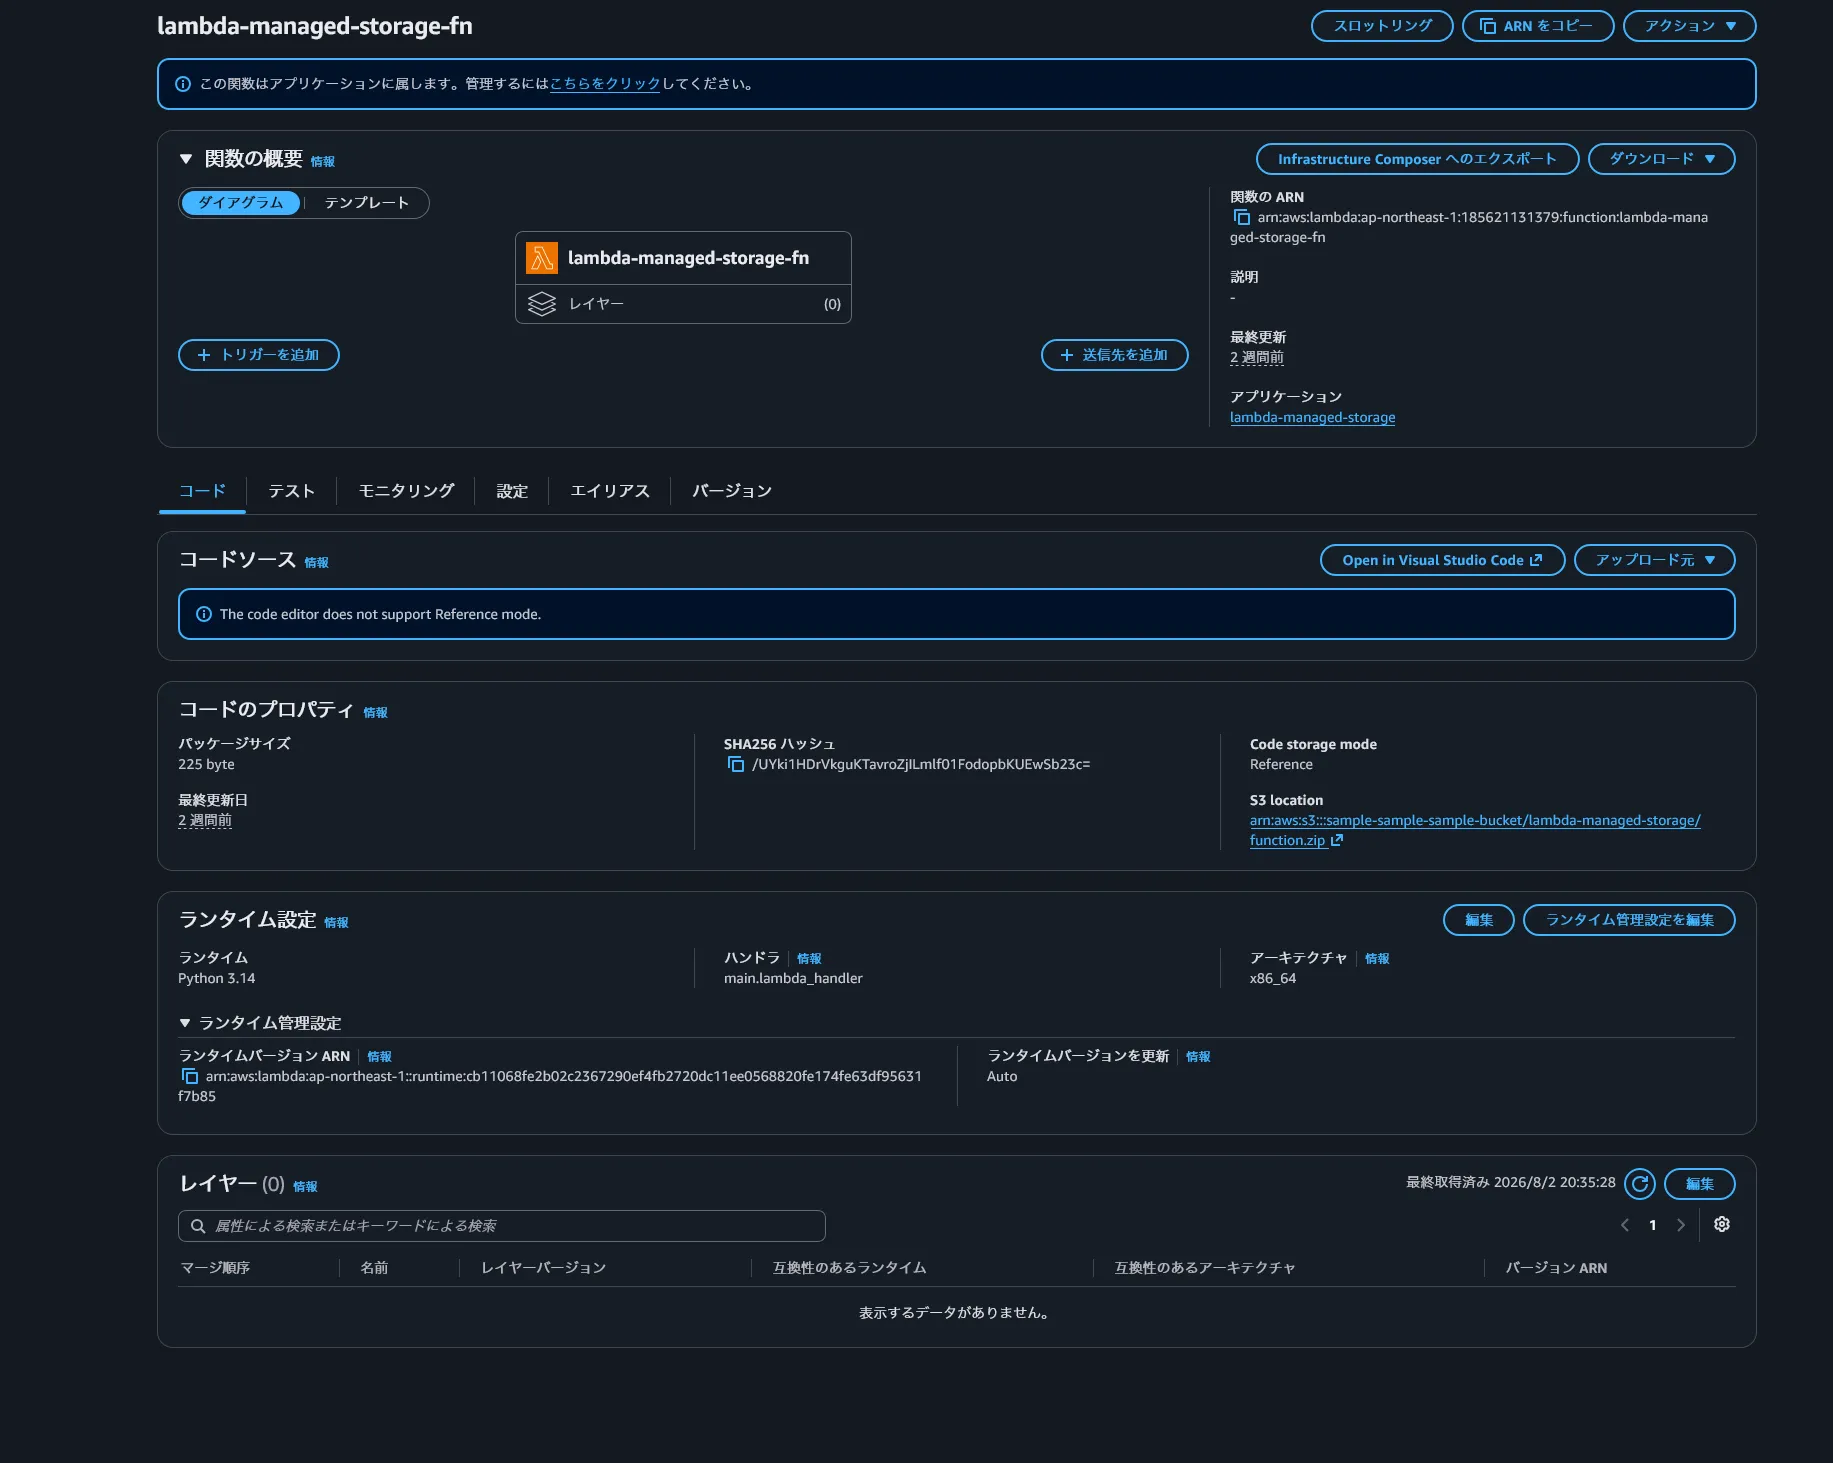The height and width of the screenshot is (1463, 1833).
Task: Click search magnifier in layers filter
Action: [198, 1226]
